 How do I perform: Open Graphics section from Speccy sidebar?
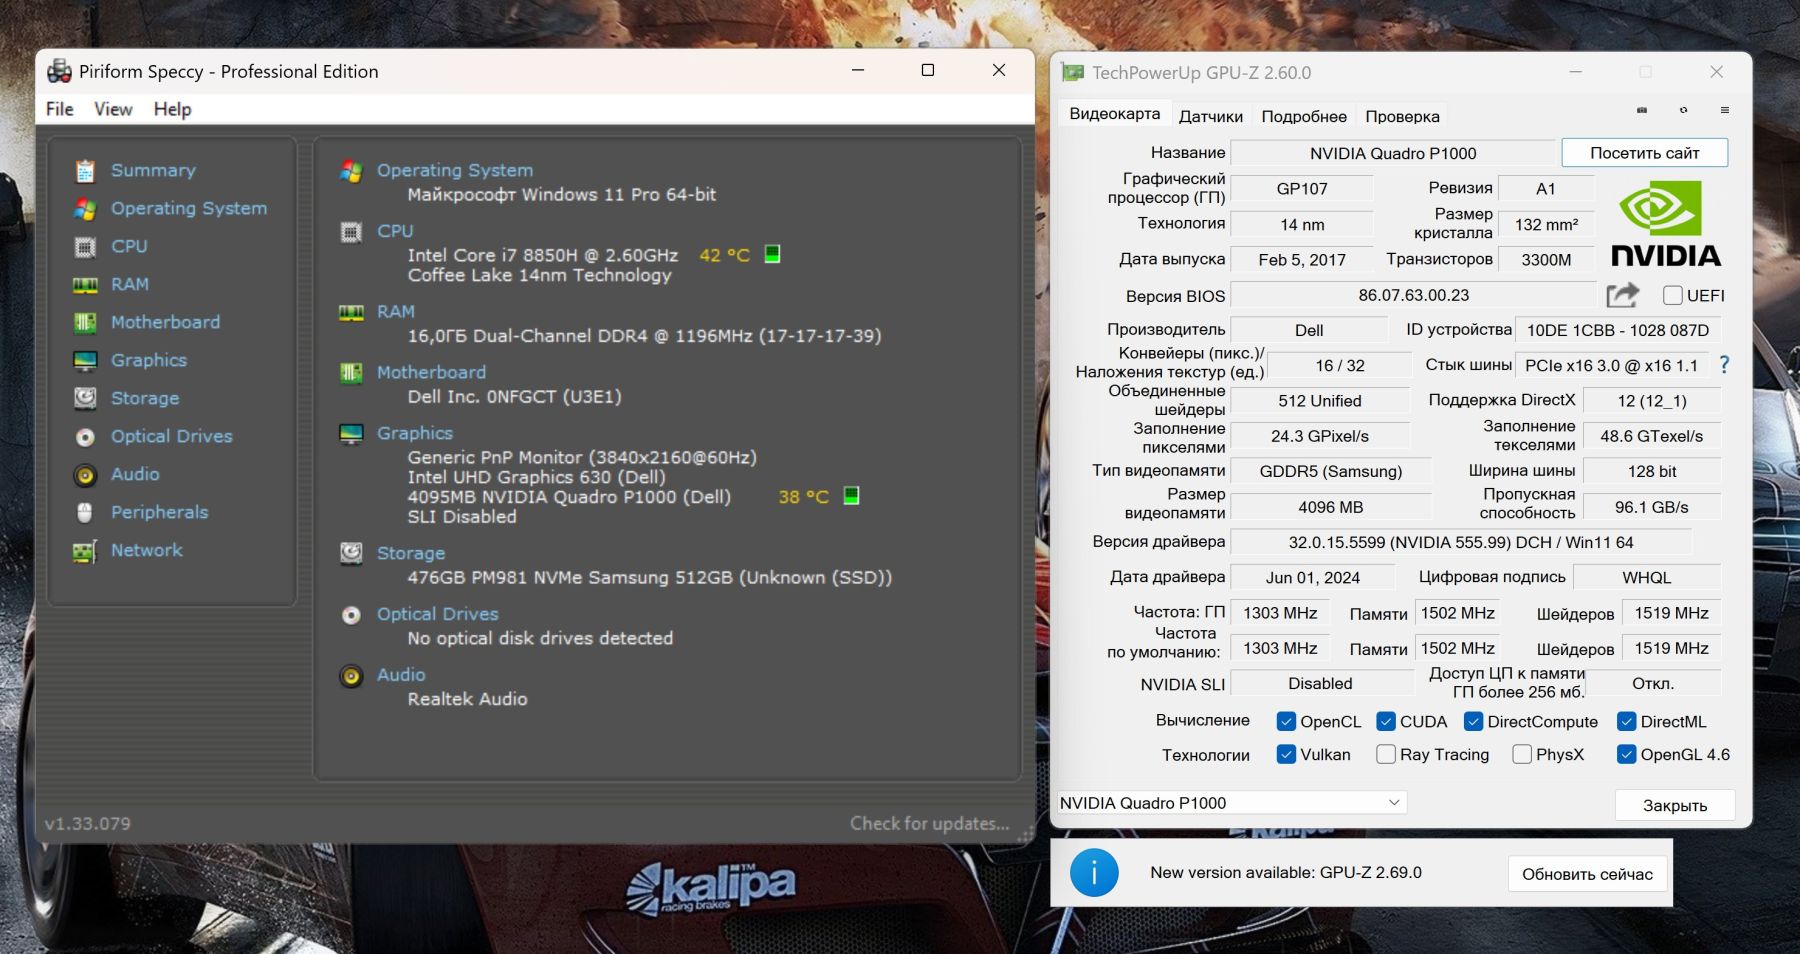pos(149,360)
